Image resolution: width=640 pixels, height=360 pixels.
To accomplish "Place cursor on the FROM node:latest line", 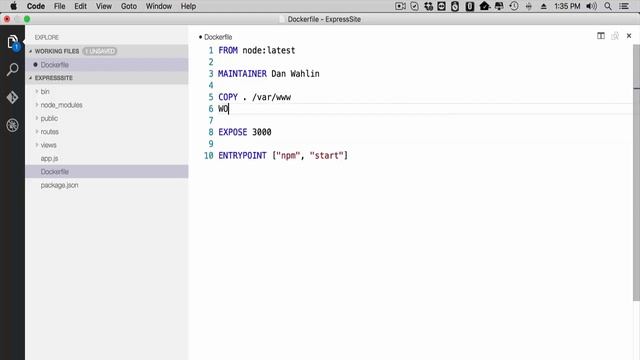I will pyautogui.click(x=257, y=51).
